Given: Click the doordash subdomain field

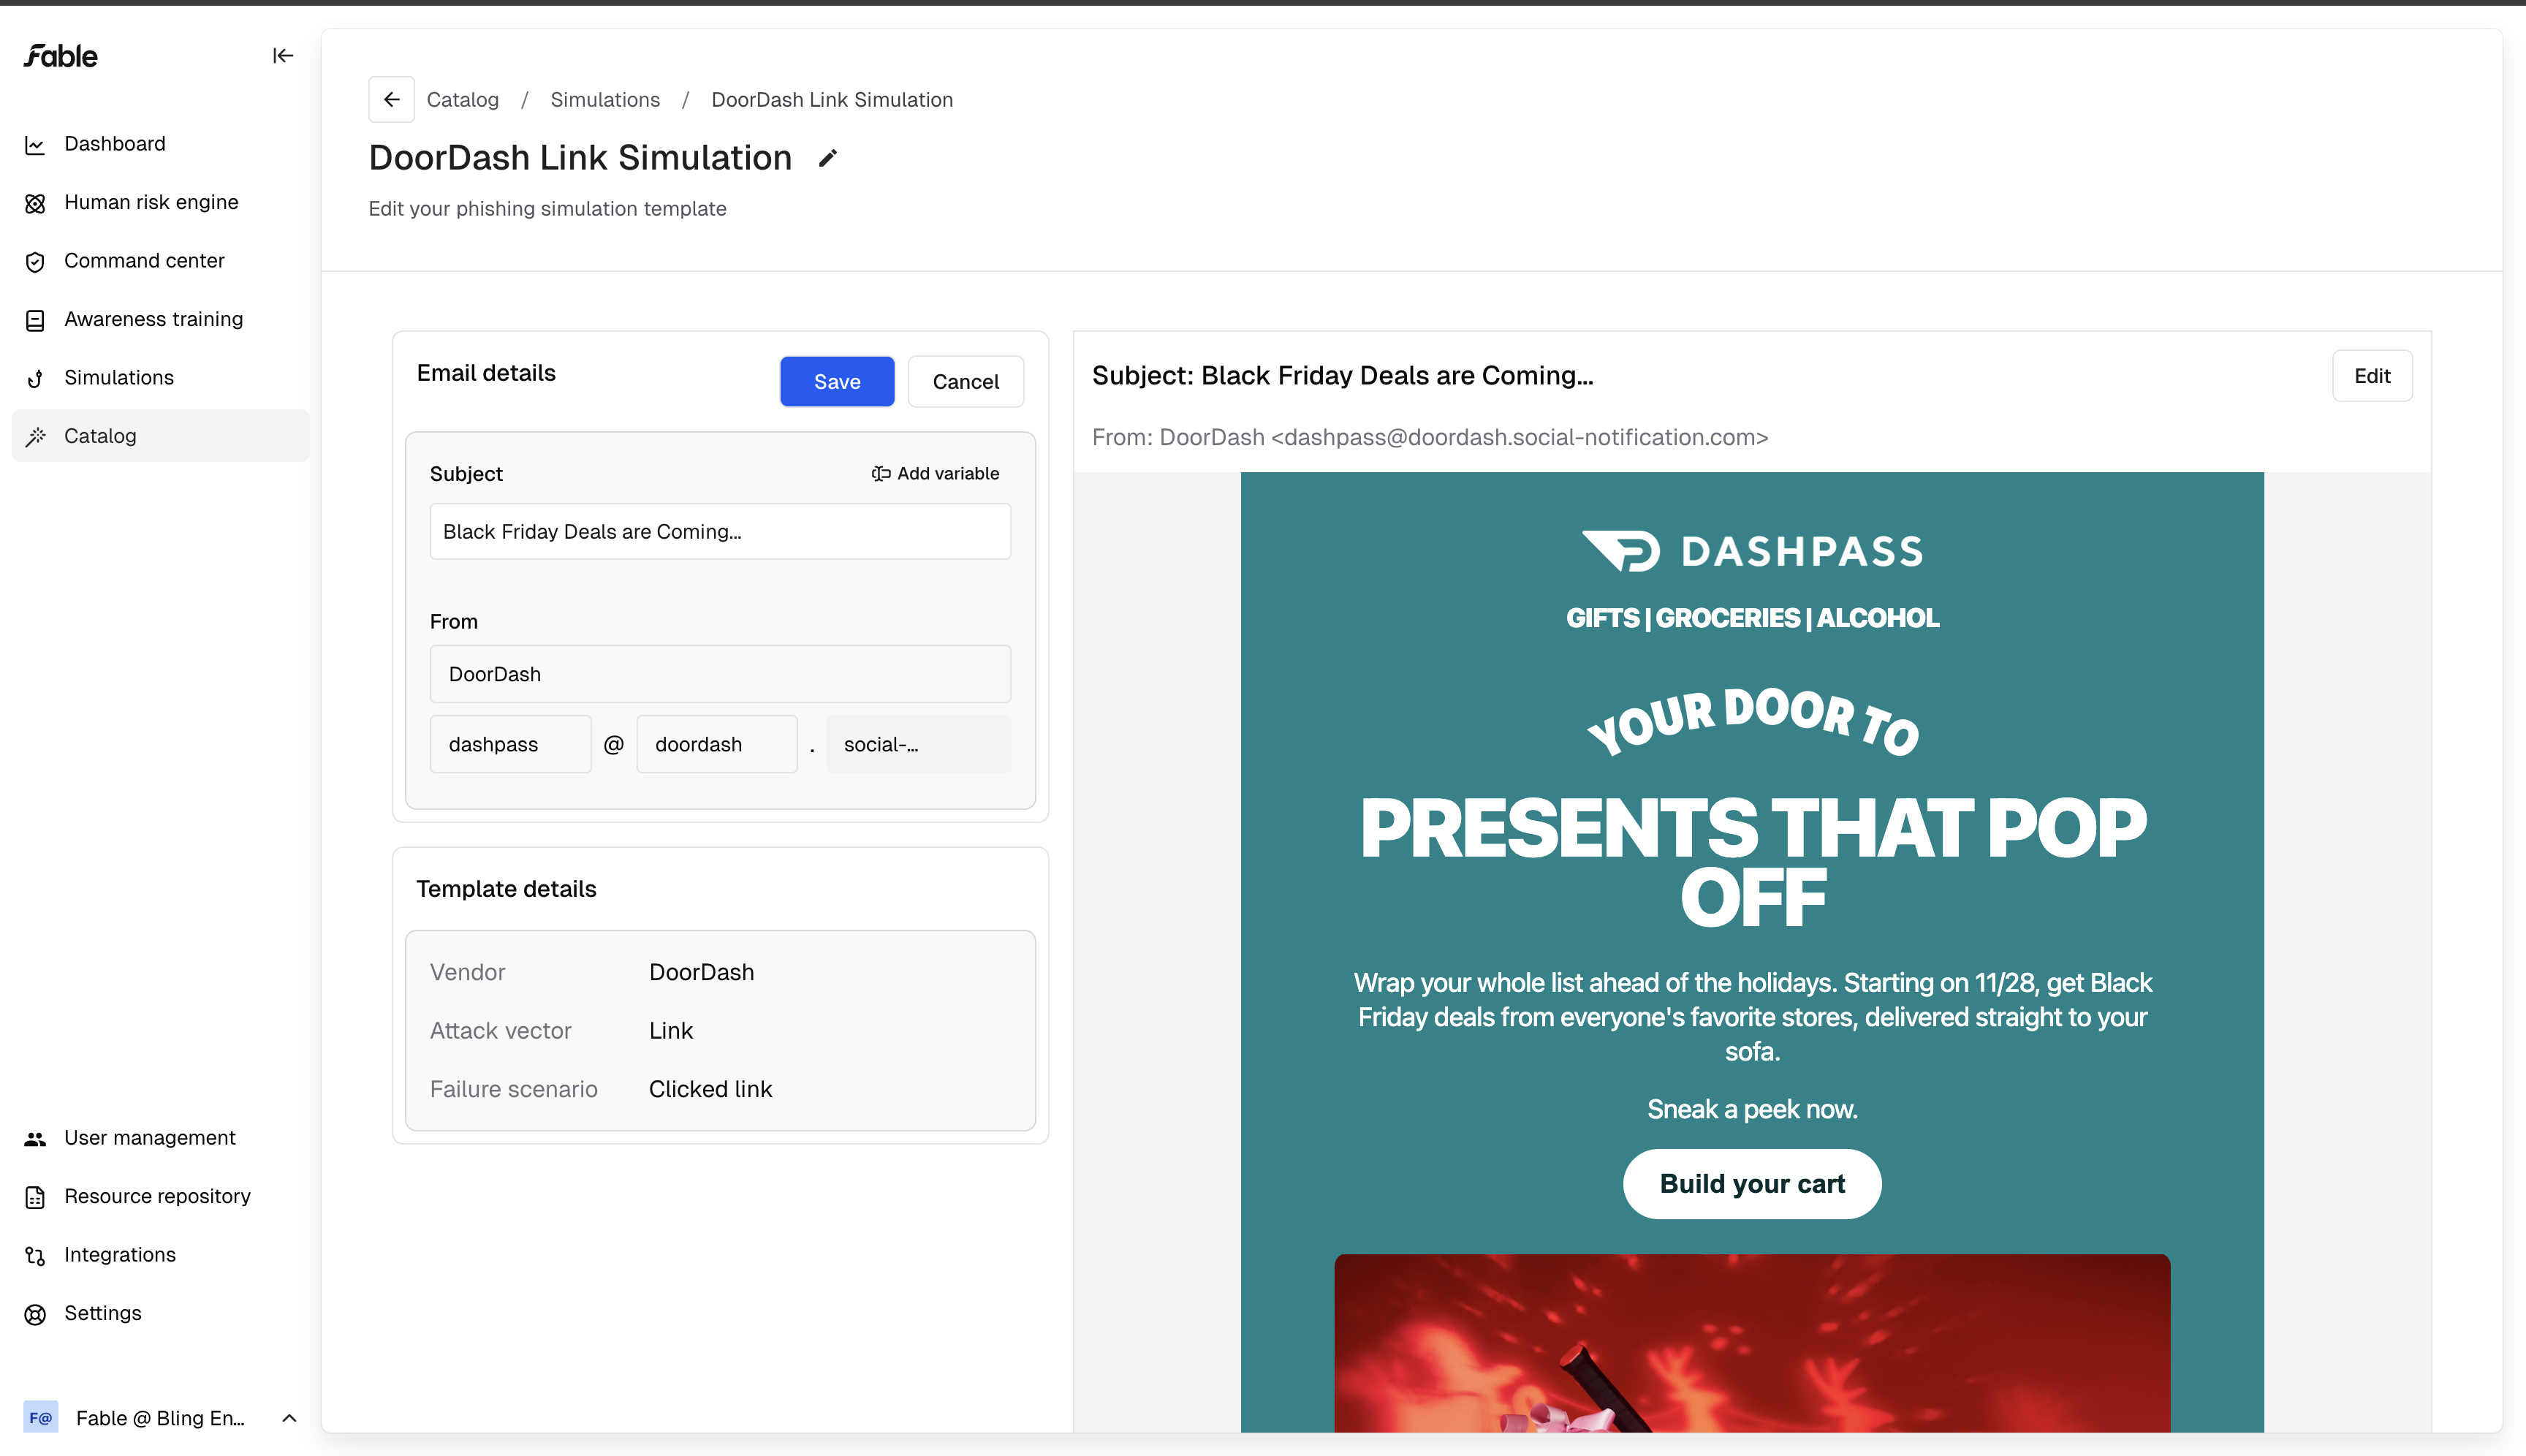Looking at the screenshot, I should pos(717,744).
